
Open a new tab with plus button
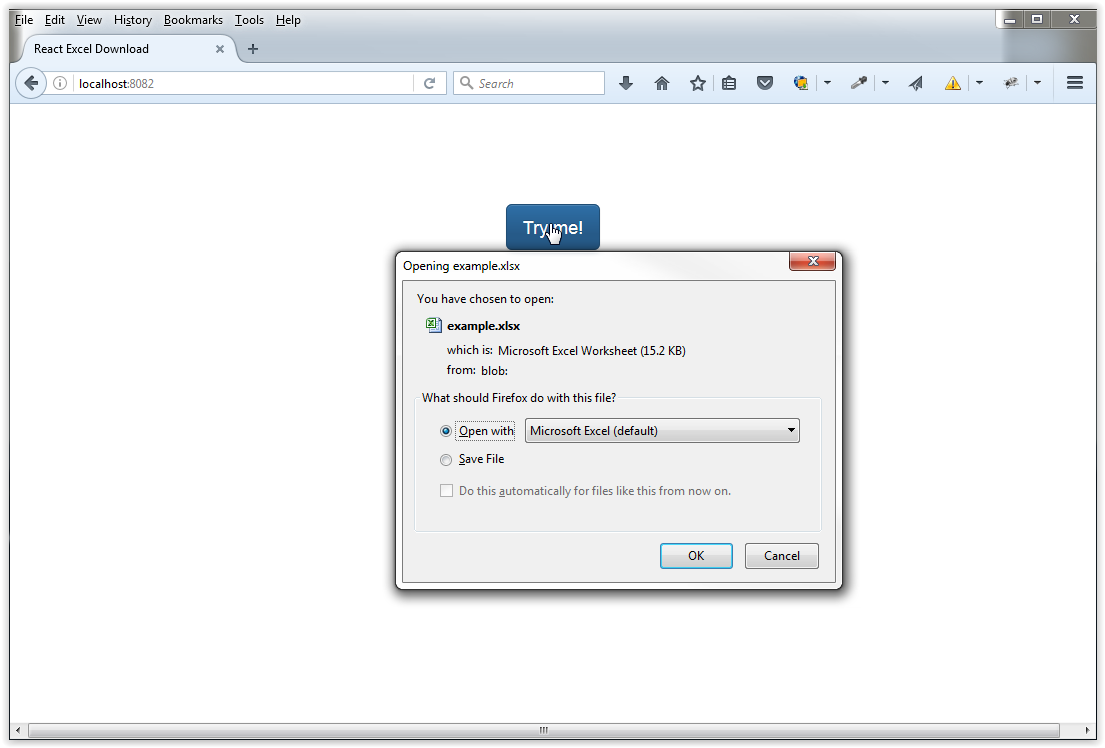click(x=253, y=49)
